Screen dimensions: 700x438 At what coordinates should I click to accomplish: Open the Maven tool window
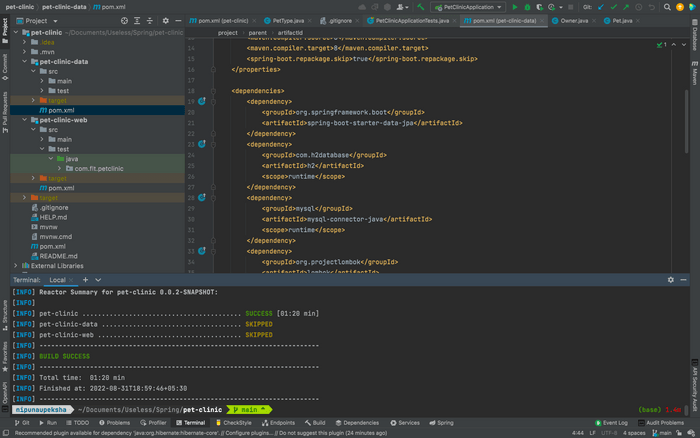coord(695,73)
